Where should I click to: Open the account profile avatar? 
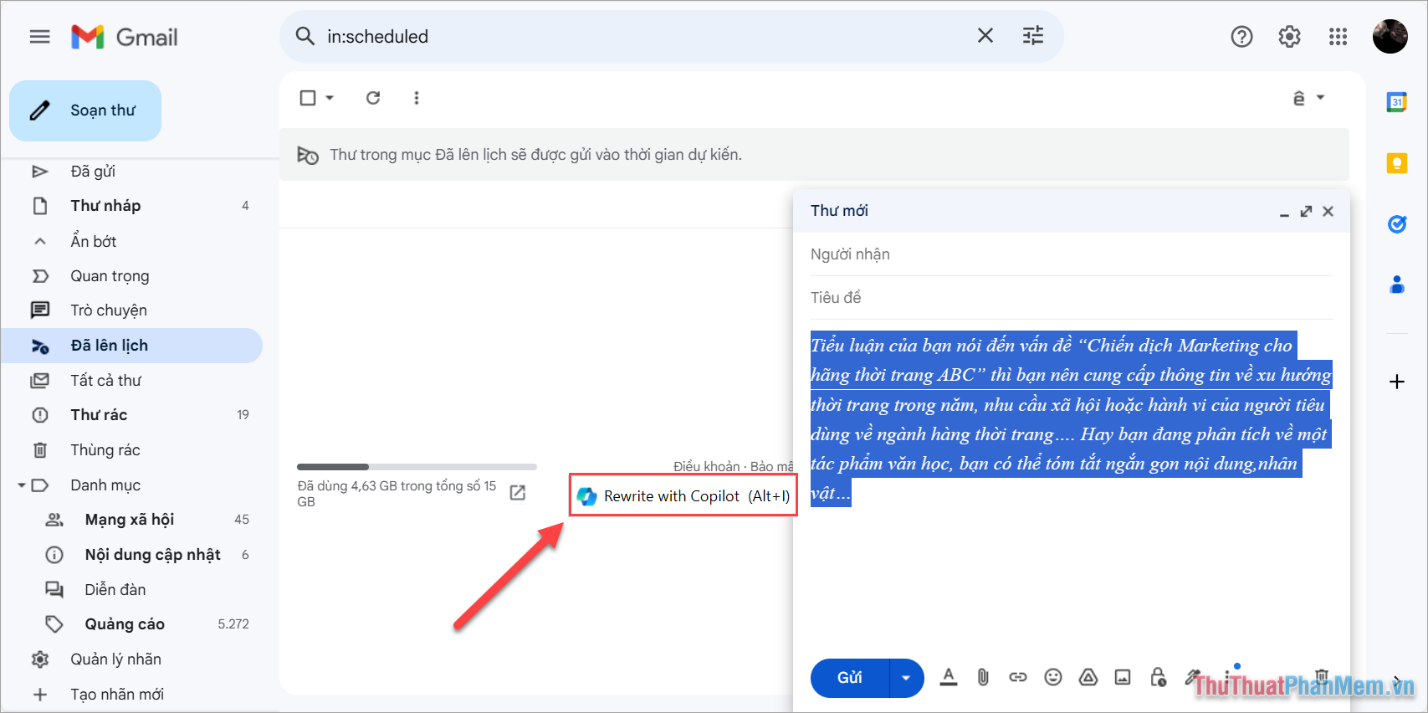coord(1390,37)
